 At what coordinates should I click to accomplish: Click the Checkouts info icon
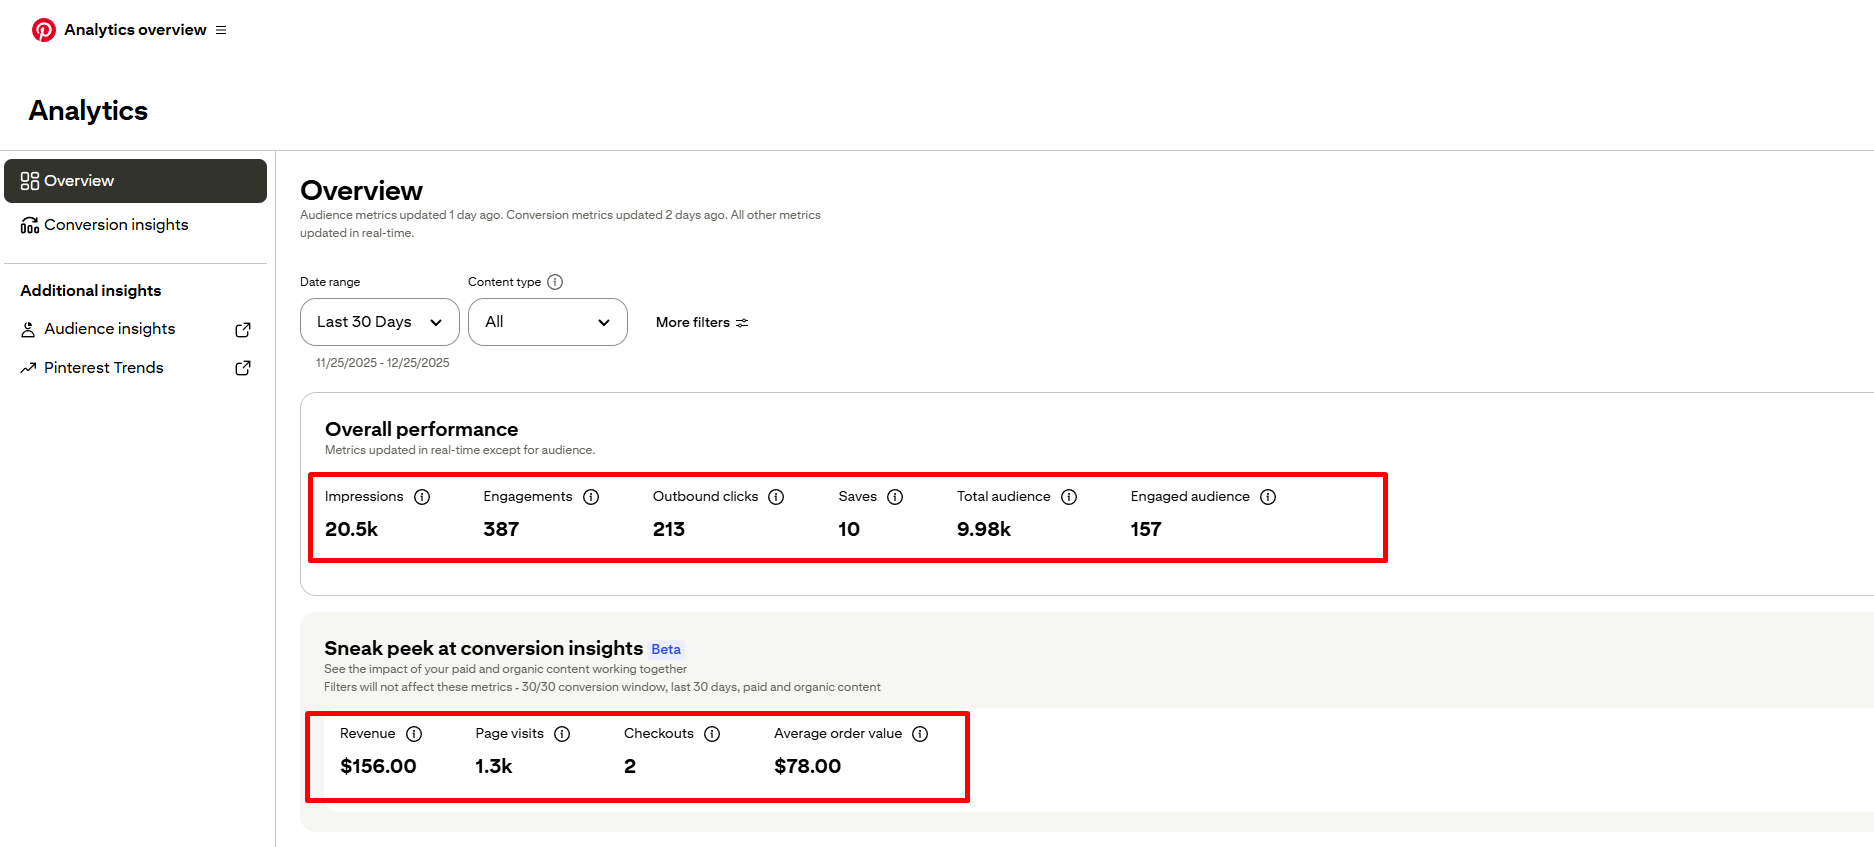(712, 734)
